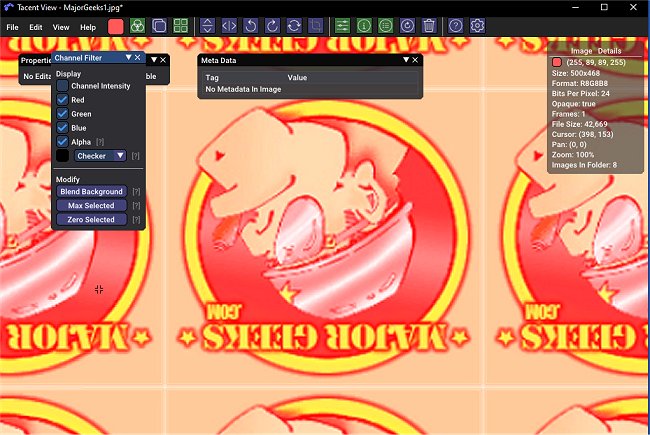Click the help marker next to Checker dropdown
The width and height of the screenshot is (650, 435).
(x=136, y=156)
